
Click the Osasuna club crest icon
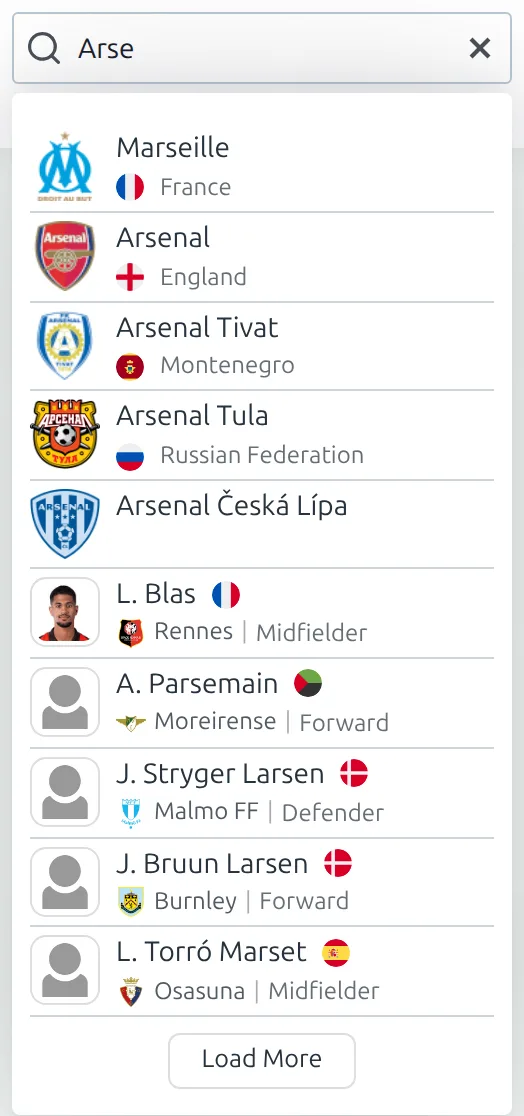(131, 991)
